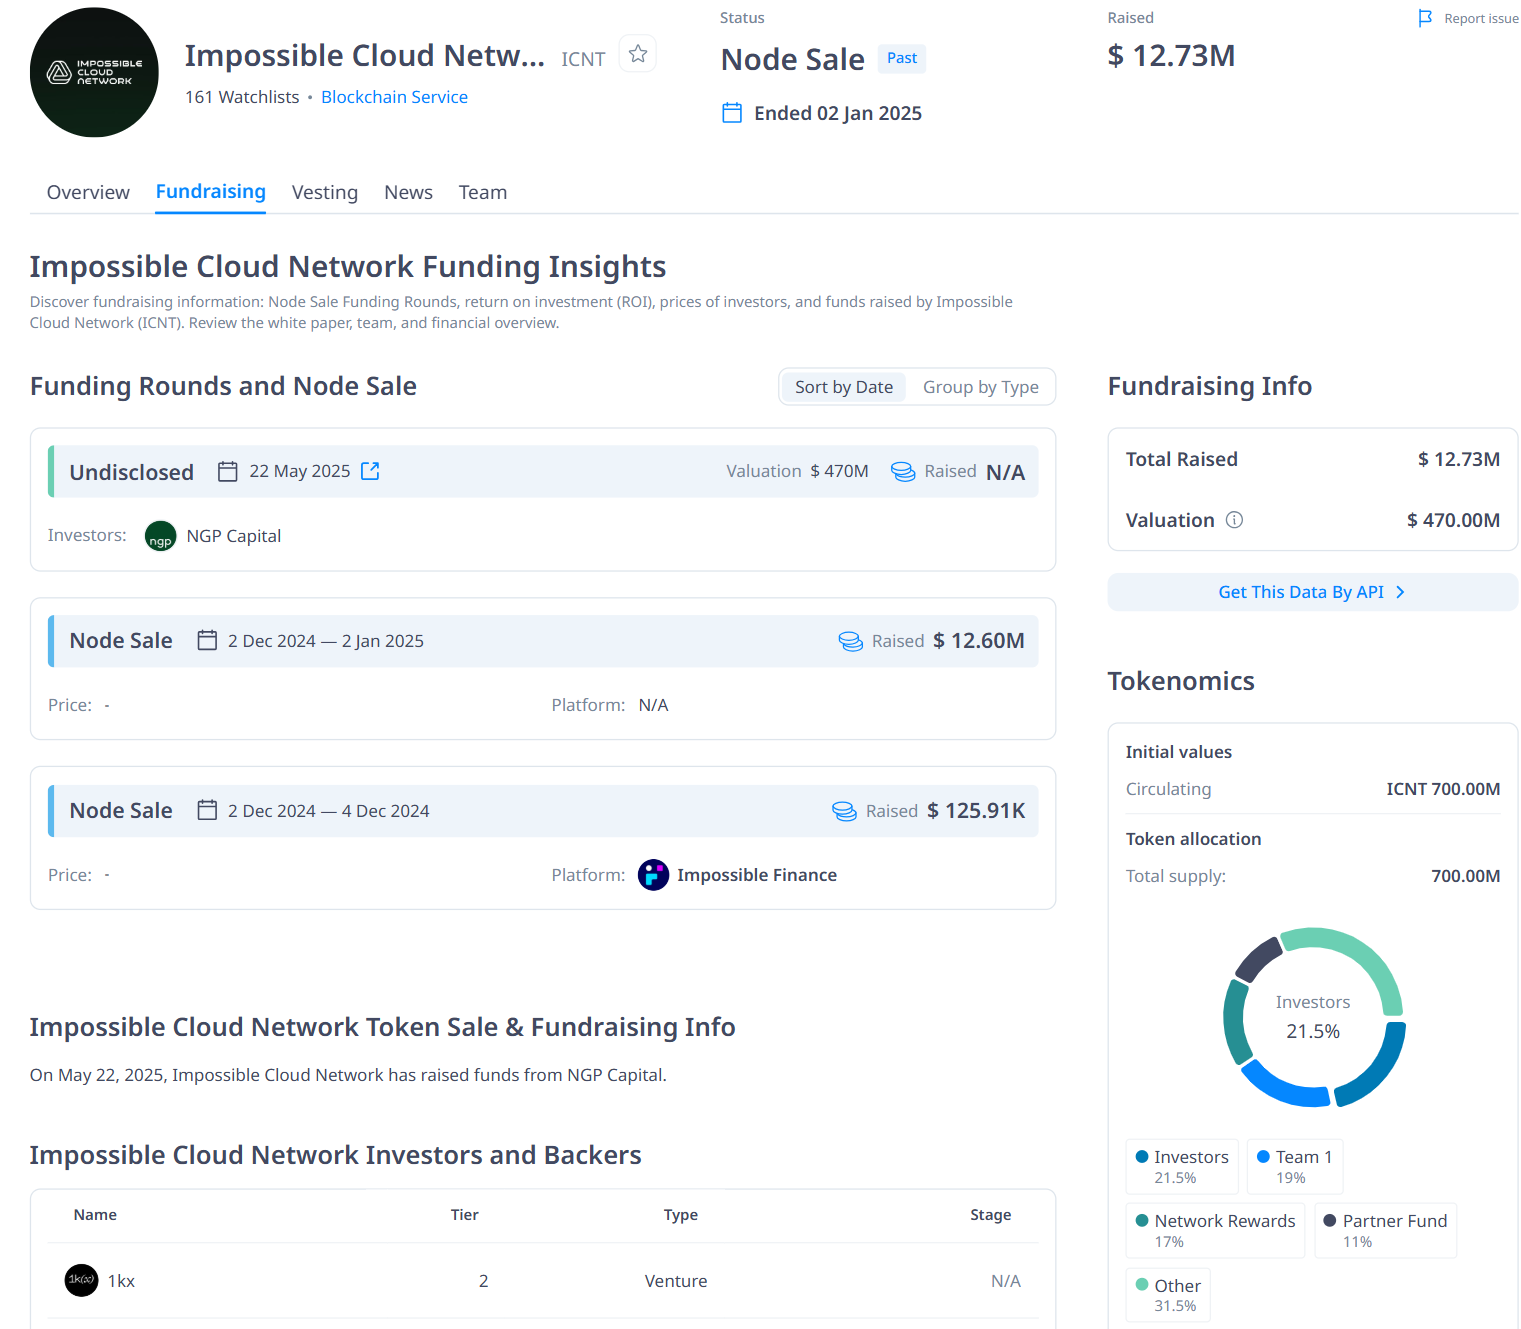Click calendar icon beside 2 Dec 2024 — 2 Jan 2025
The width and height of the screenshot is (1521, 1329).
[207, 640]
